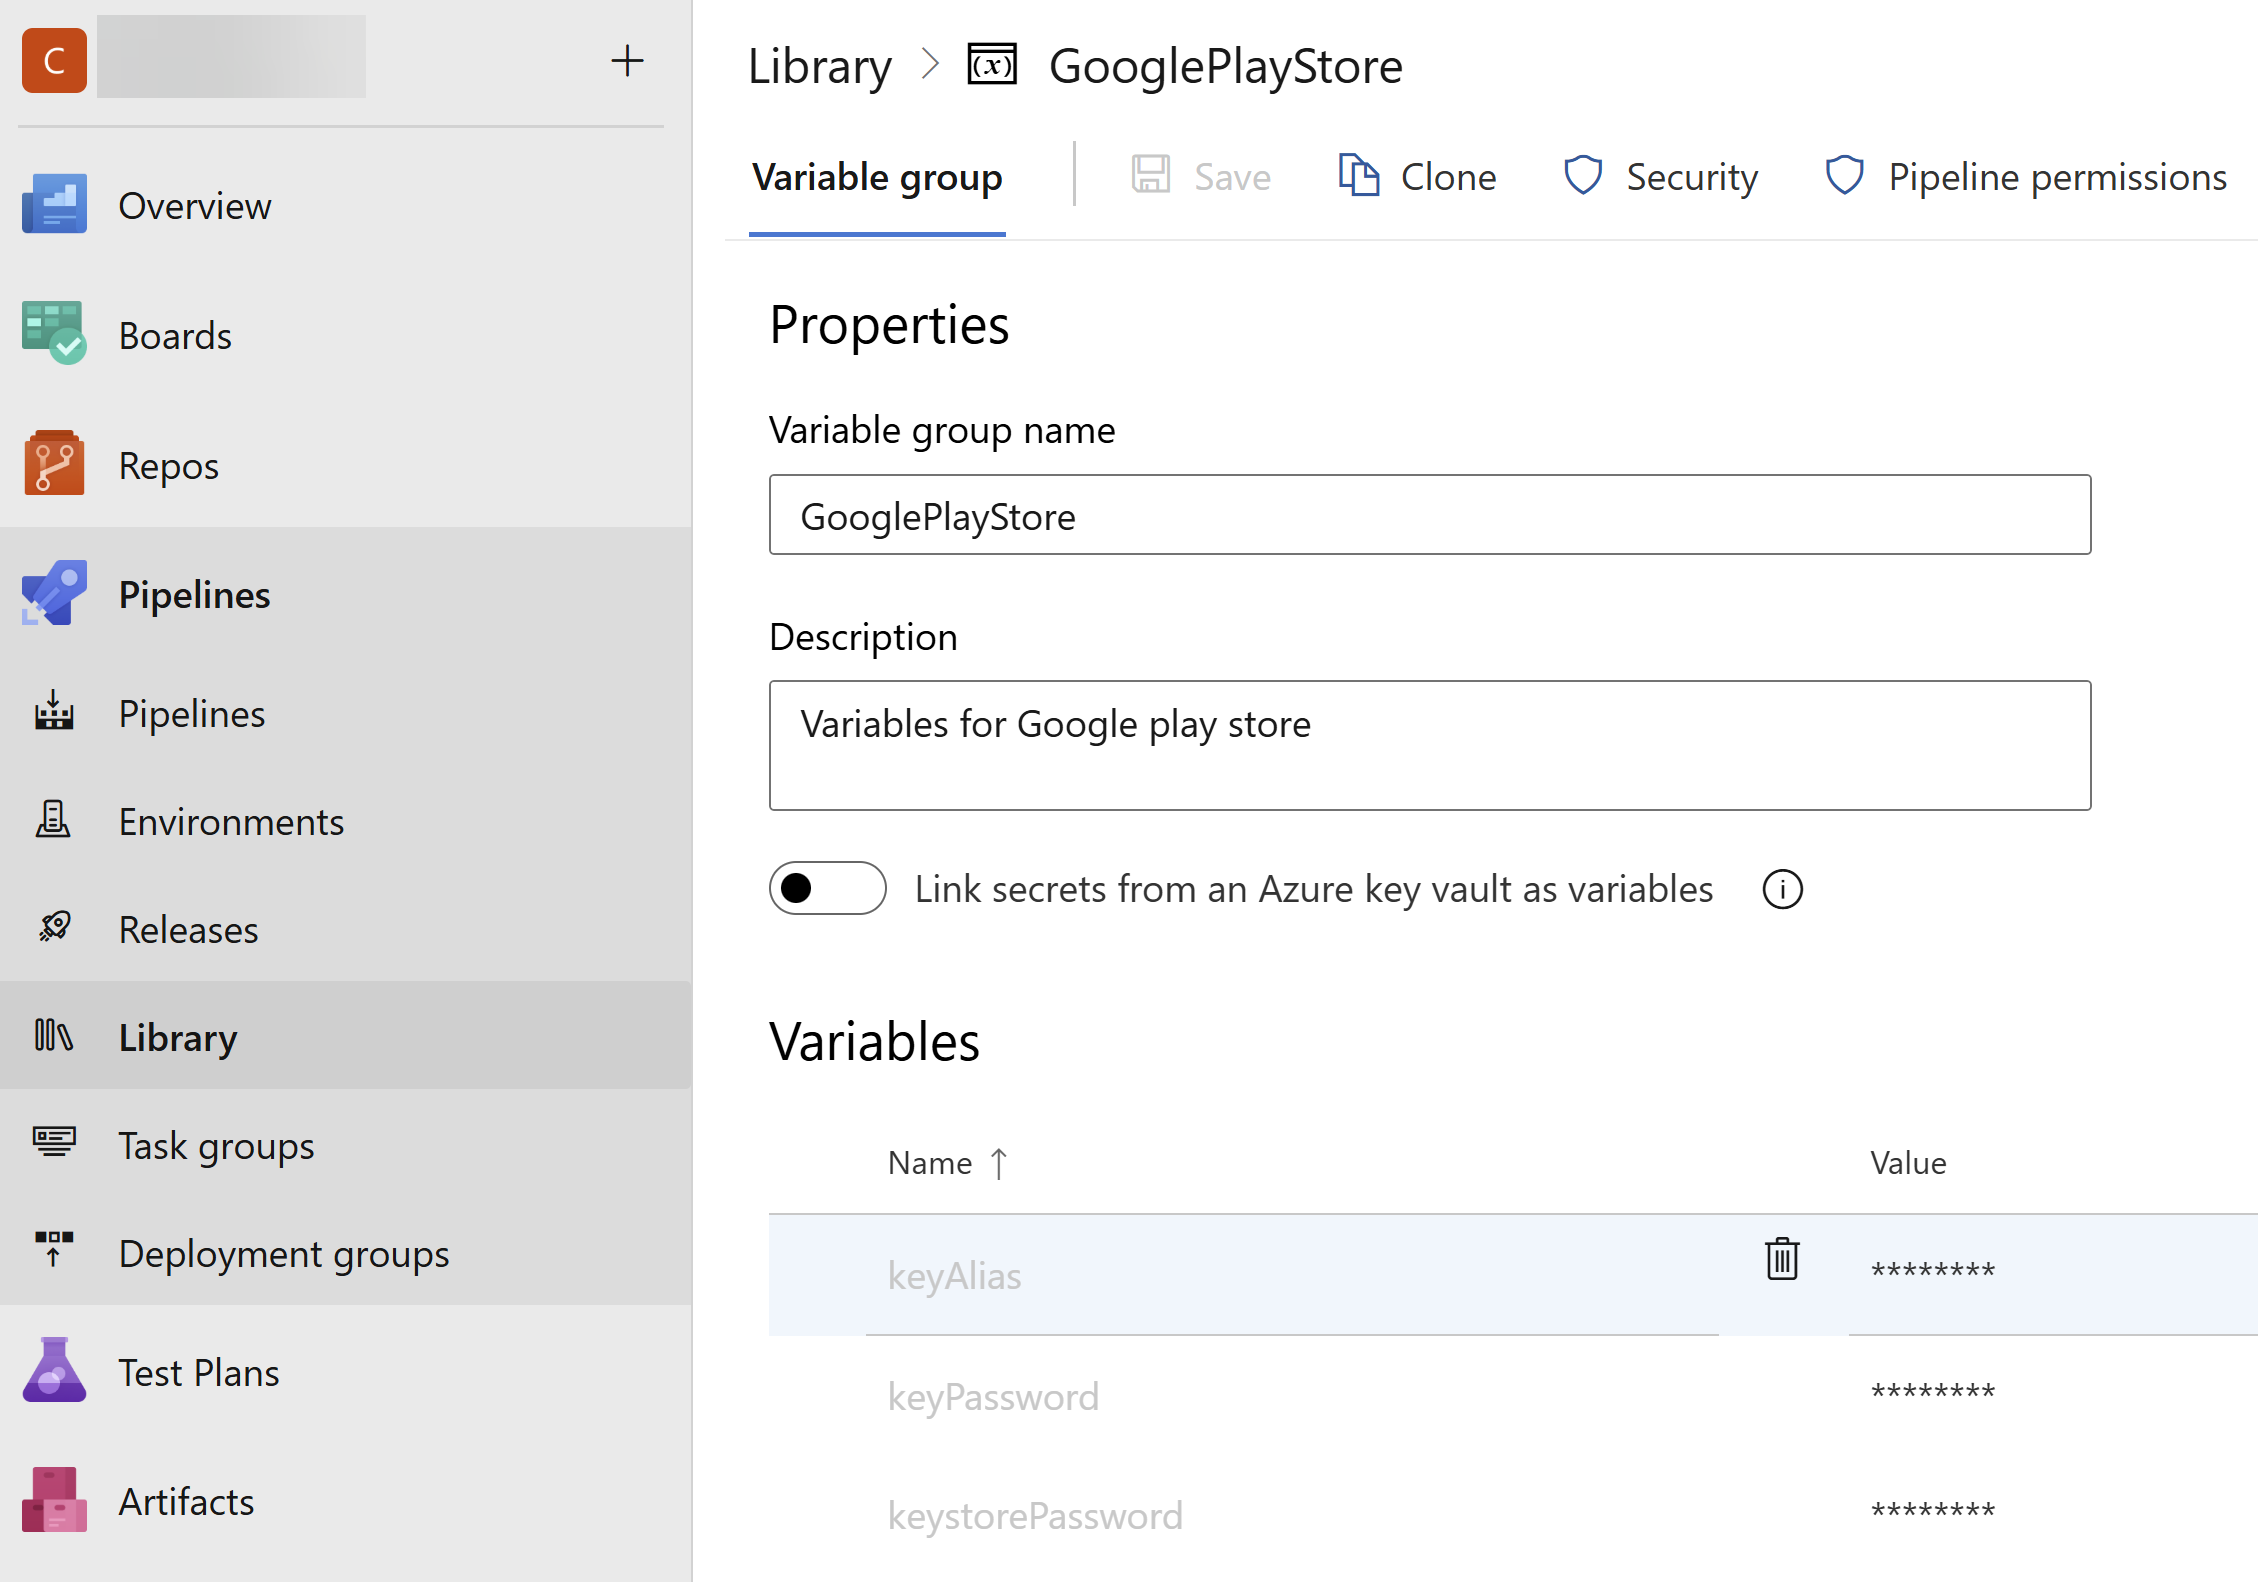Click the plus icon to add new item
Viewport: 2258px width, 1582px height.
tap(627, 61)
